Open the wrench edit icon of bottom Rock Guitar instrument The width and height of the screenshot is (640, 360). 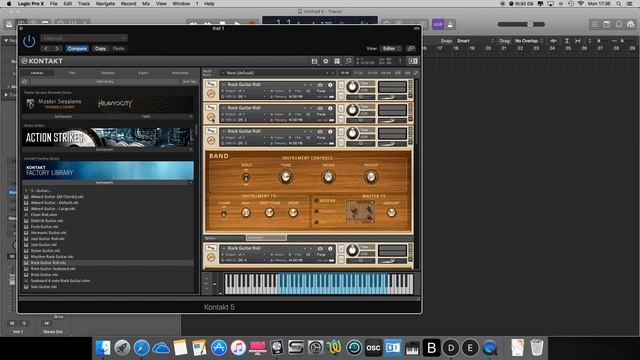tap(211, 248)
